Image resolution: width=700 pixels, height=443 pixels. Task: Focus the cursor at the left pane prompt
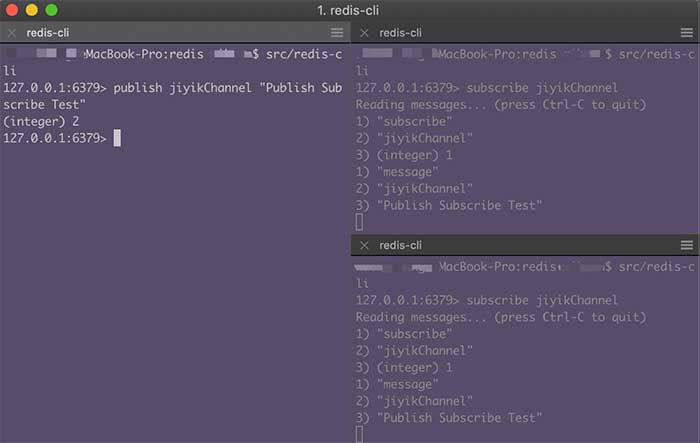click(x=117, y=138)
